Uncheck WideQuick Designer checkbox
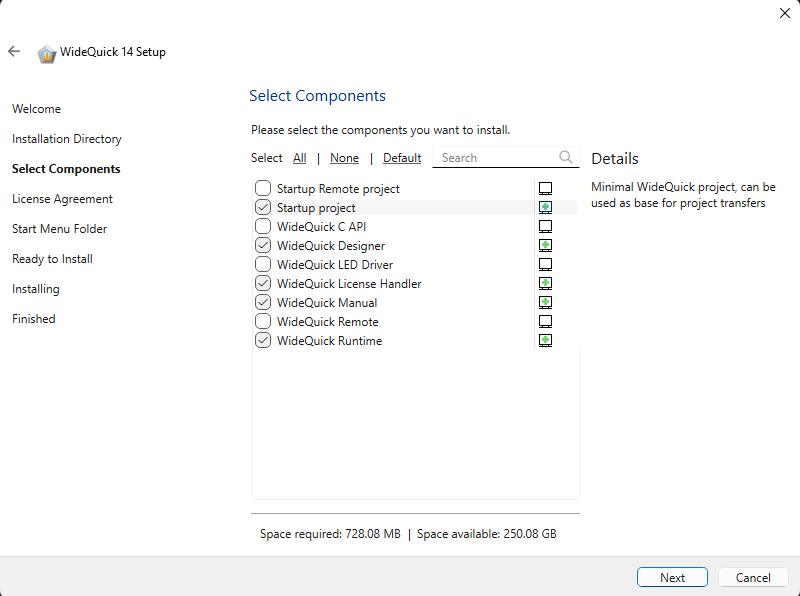The width and height of the screenshot is (800, 596). coord(263,245)
